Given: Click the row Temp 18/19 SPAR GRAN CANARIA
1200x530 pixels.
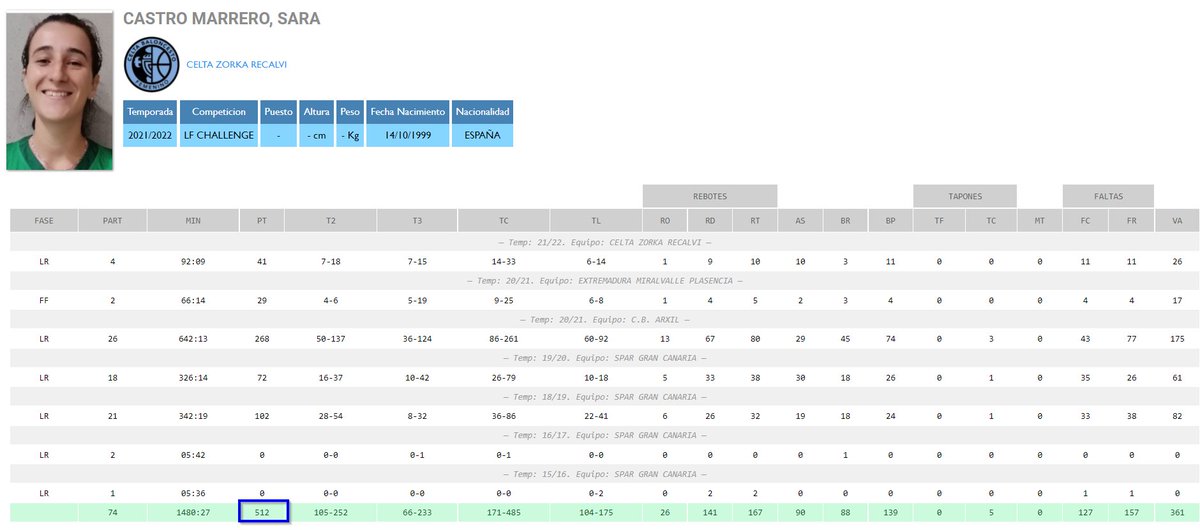Looking at the screenshot, I should [604, 397].
